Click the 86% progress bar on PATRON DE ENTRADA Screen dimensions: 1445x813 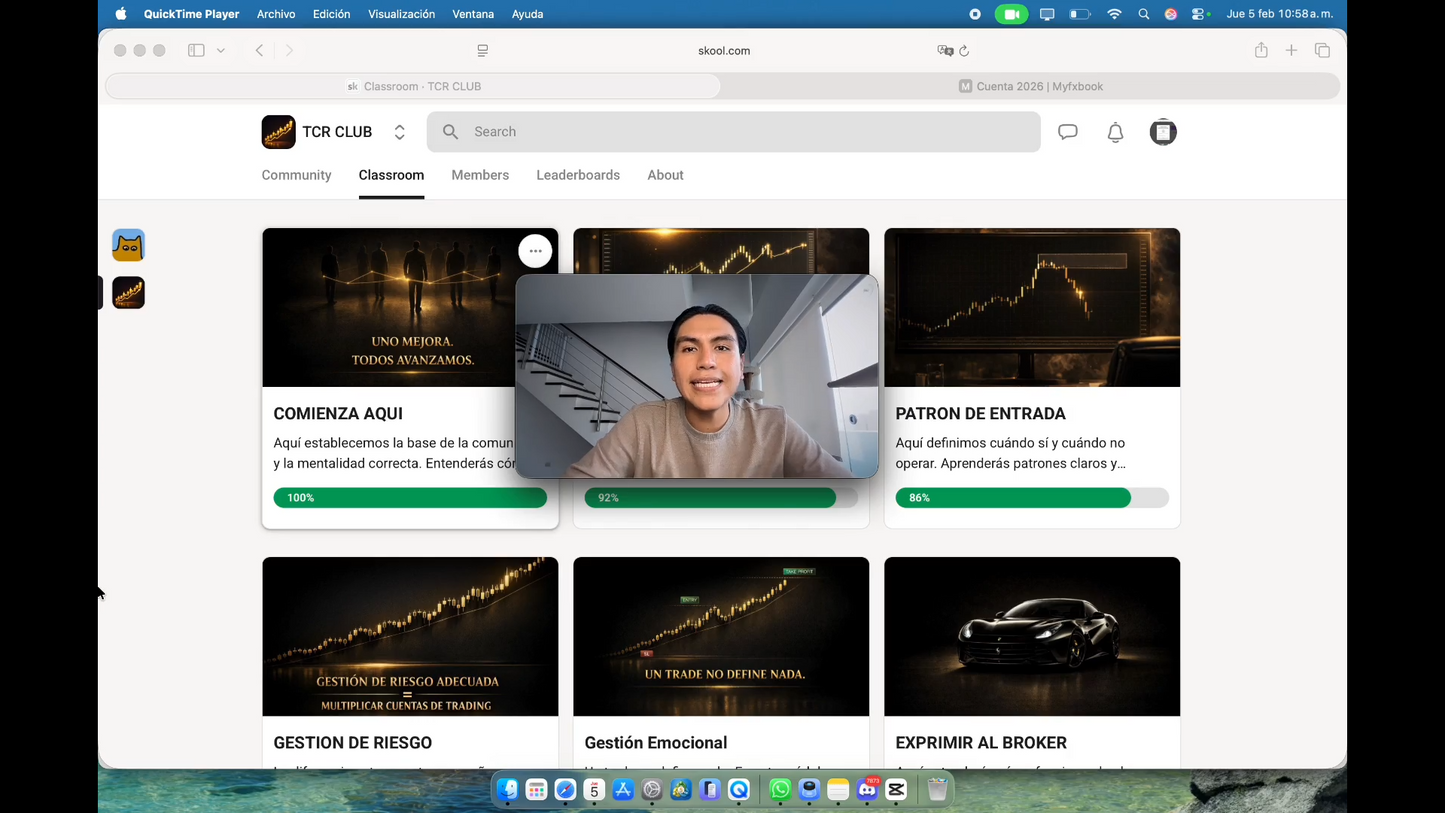pyautogui.click(x=1032, y=497)
